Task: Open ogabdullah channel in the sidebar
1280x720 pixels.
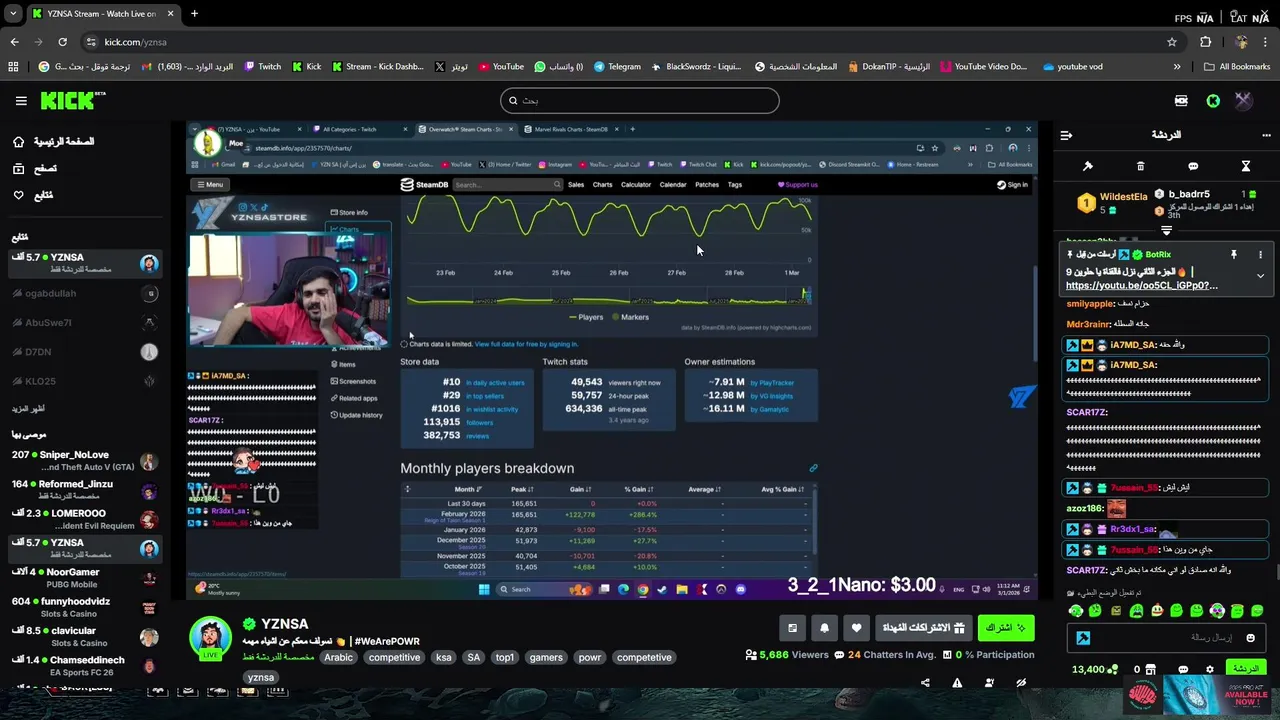Action: coord(84,293)
